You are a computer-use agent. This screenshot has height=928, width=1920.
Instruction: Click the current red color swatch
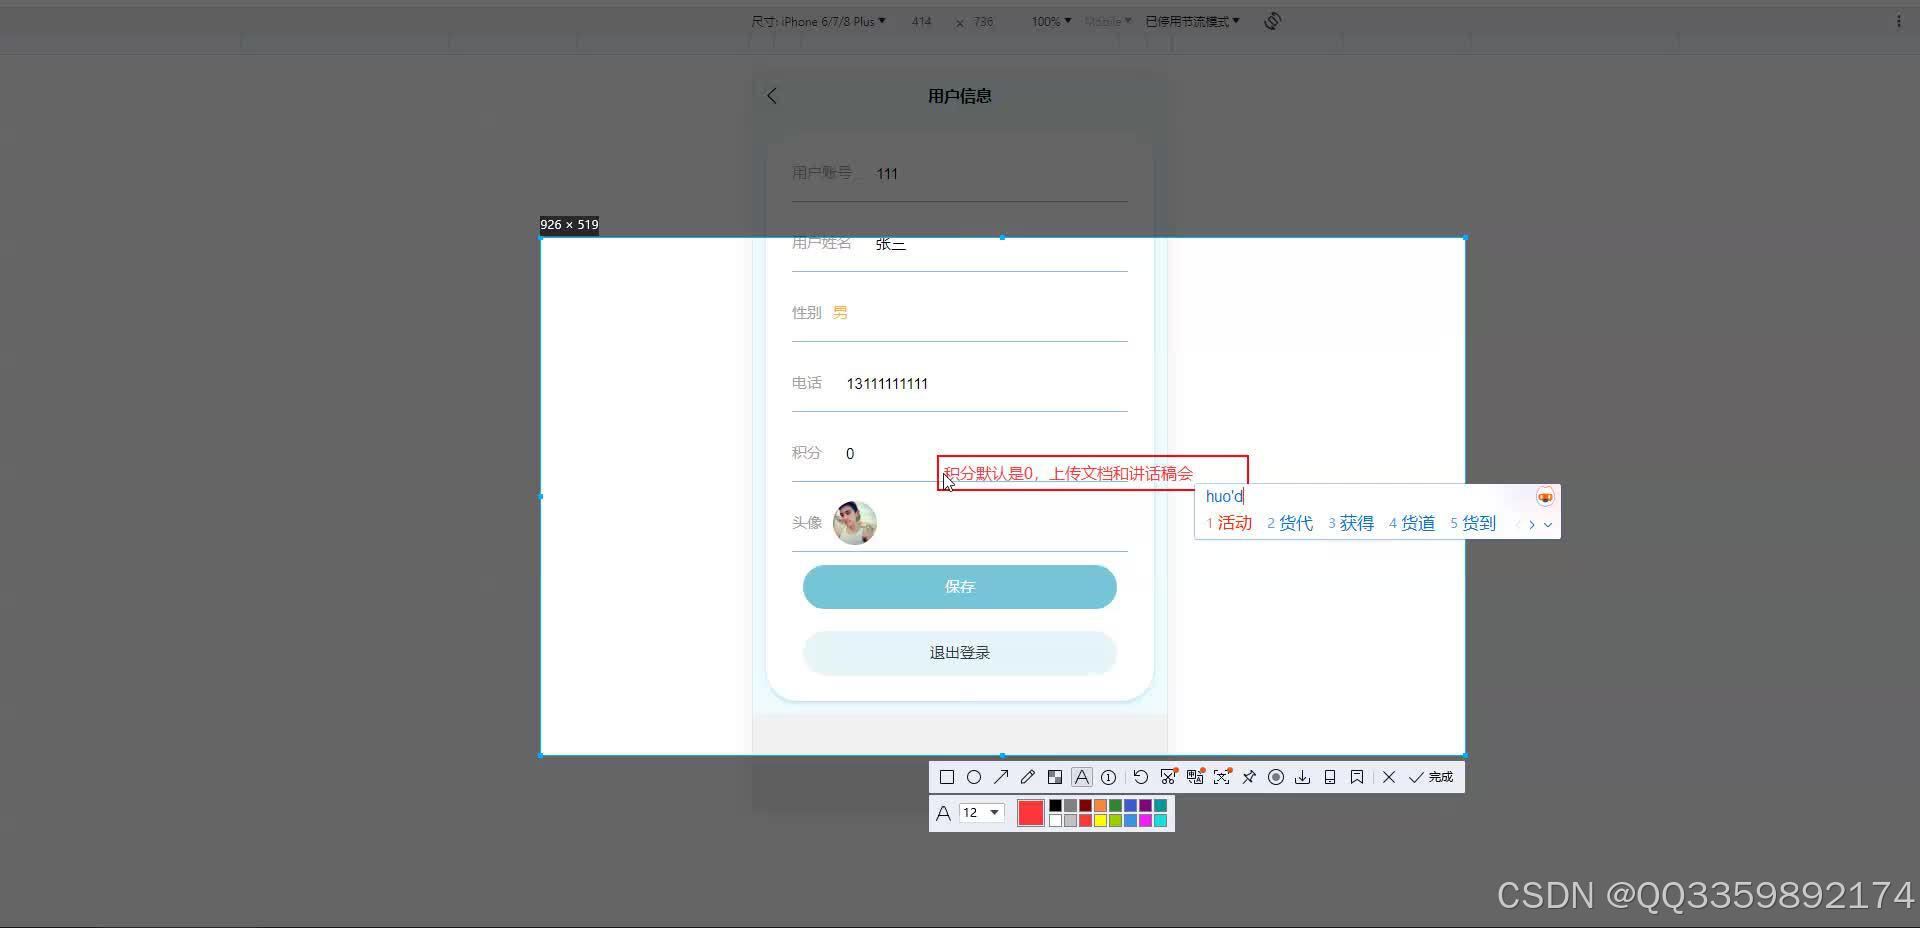(x=1031, y=813)
